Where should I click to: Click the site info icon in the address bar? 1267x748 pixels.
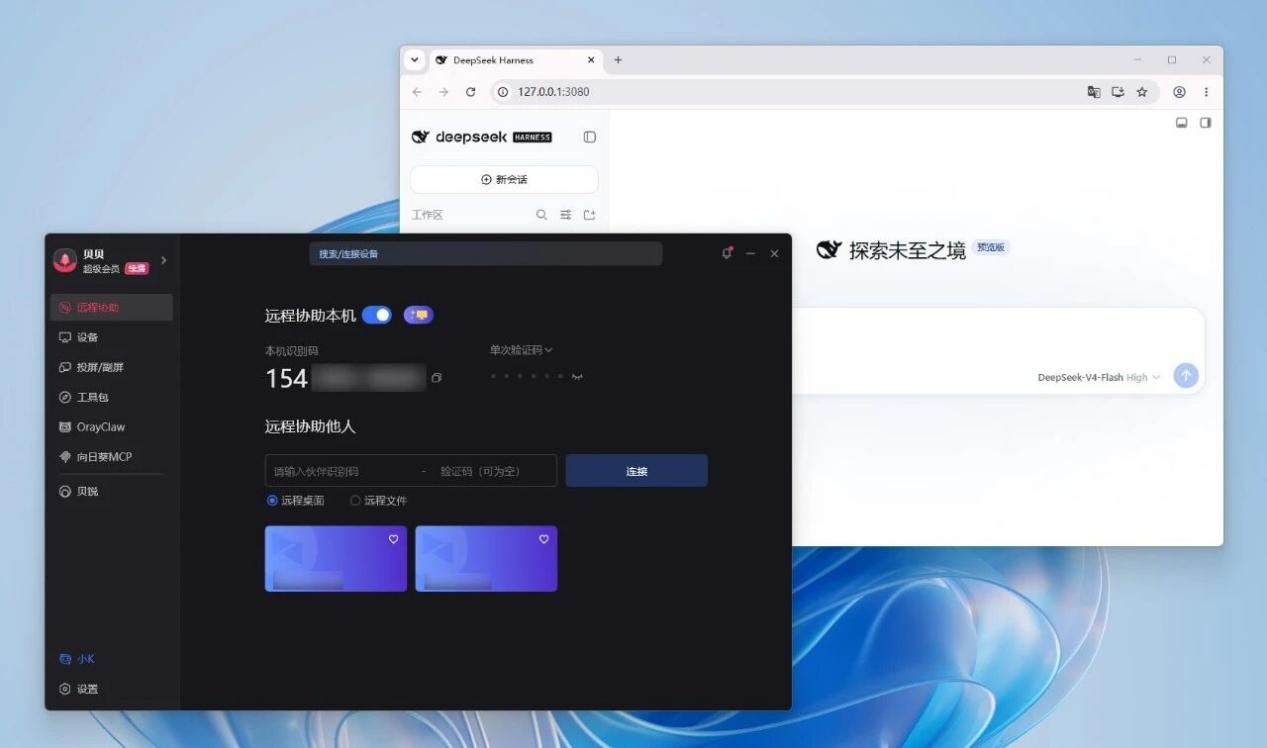point(504,92)
